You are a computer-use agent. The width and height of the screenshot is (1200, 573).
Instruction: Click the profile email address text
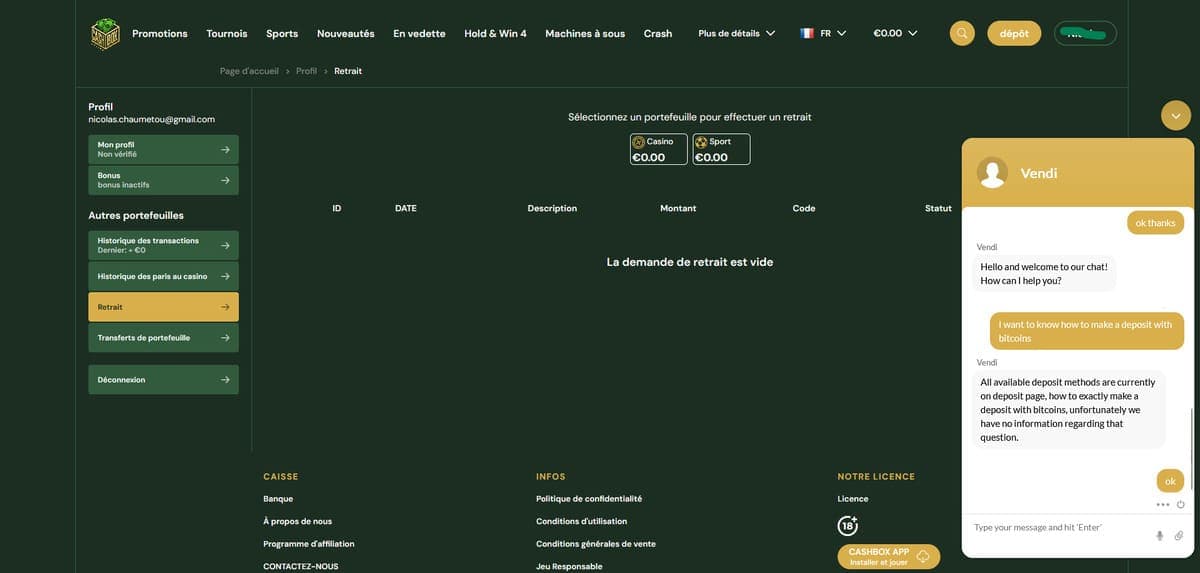click(x=152, y=119)
